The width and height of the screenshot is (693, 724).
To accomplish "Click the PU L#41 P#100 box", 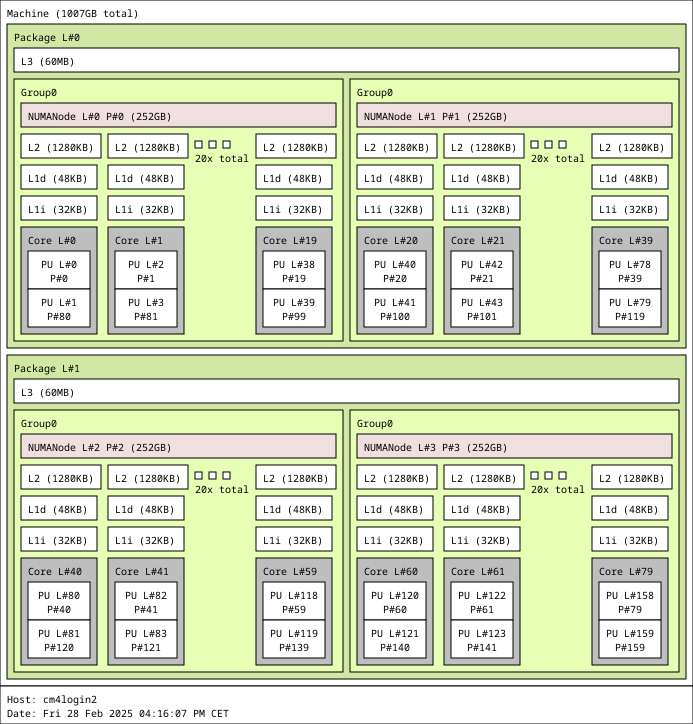I will [395, 309].
